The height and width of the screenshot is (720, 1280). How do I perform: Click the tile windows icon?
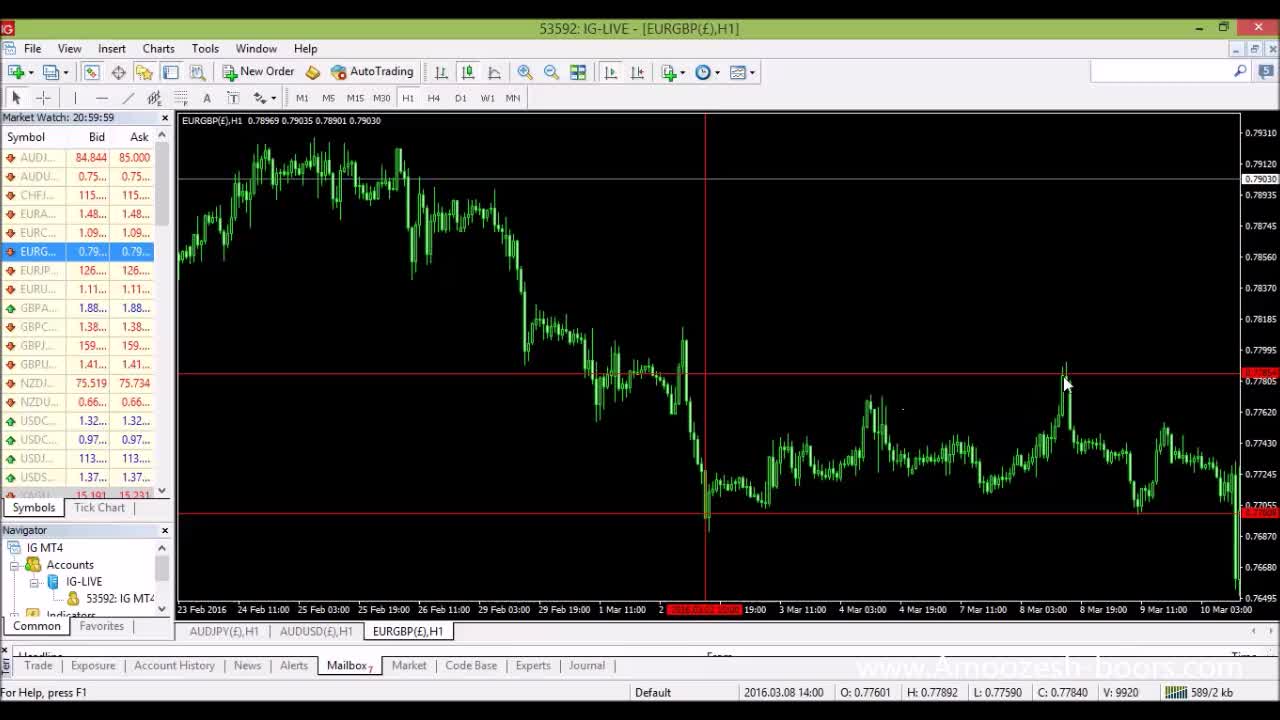[x=578, y=72]
